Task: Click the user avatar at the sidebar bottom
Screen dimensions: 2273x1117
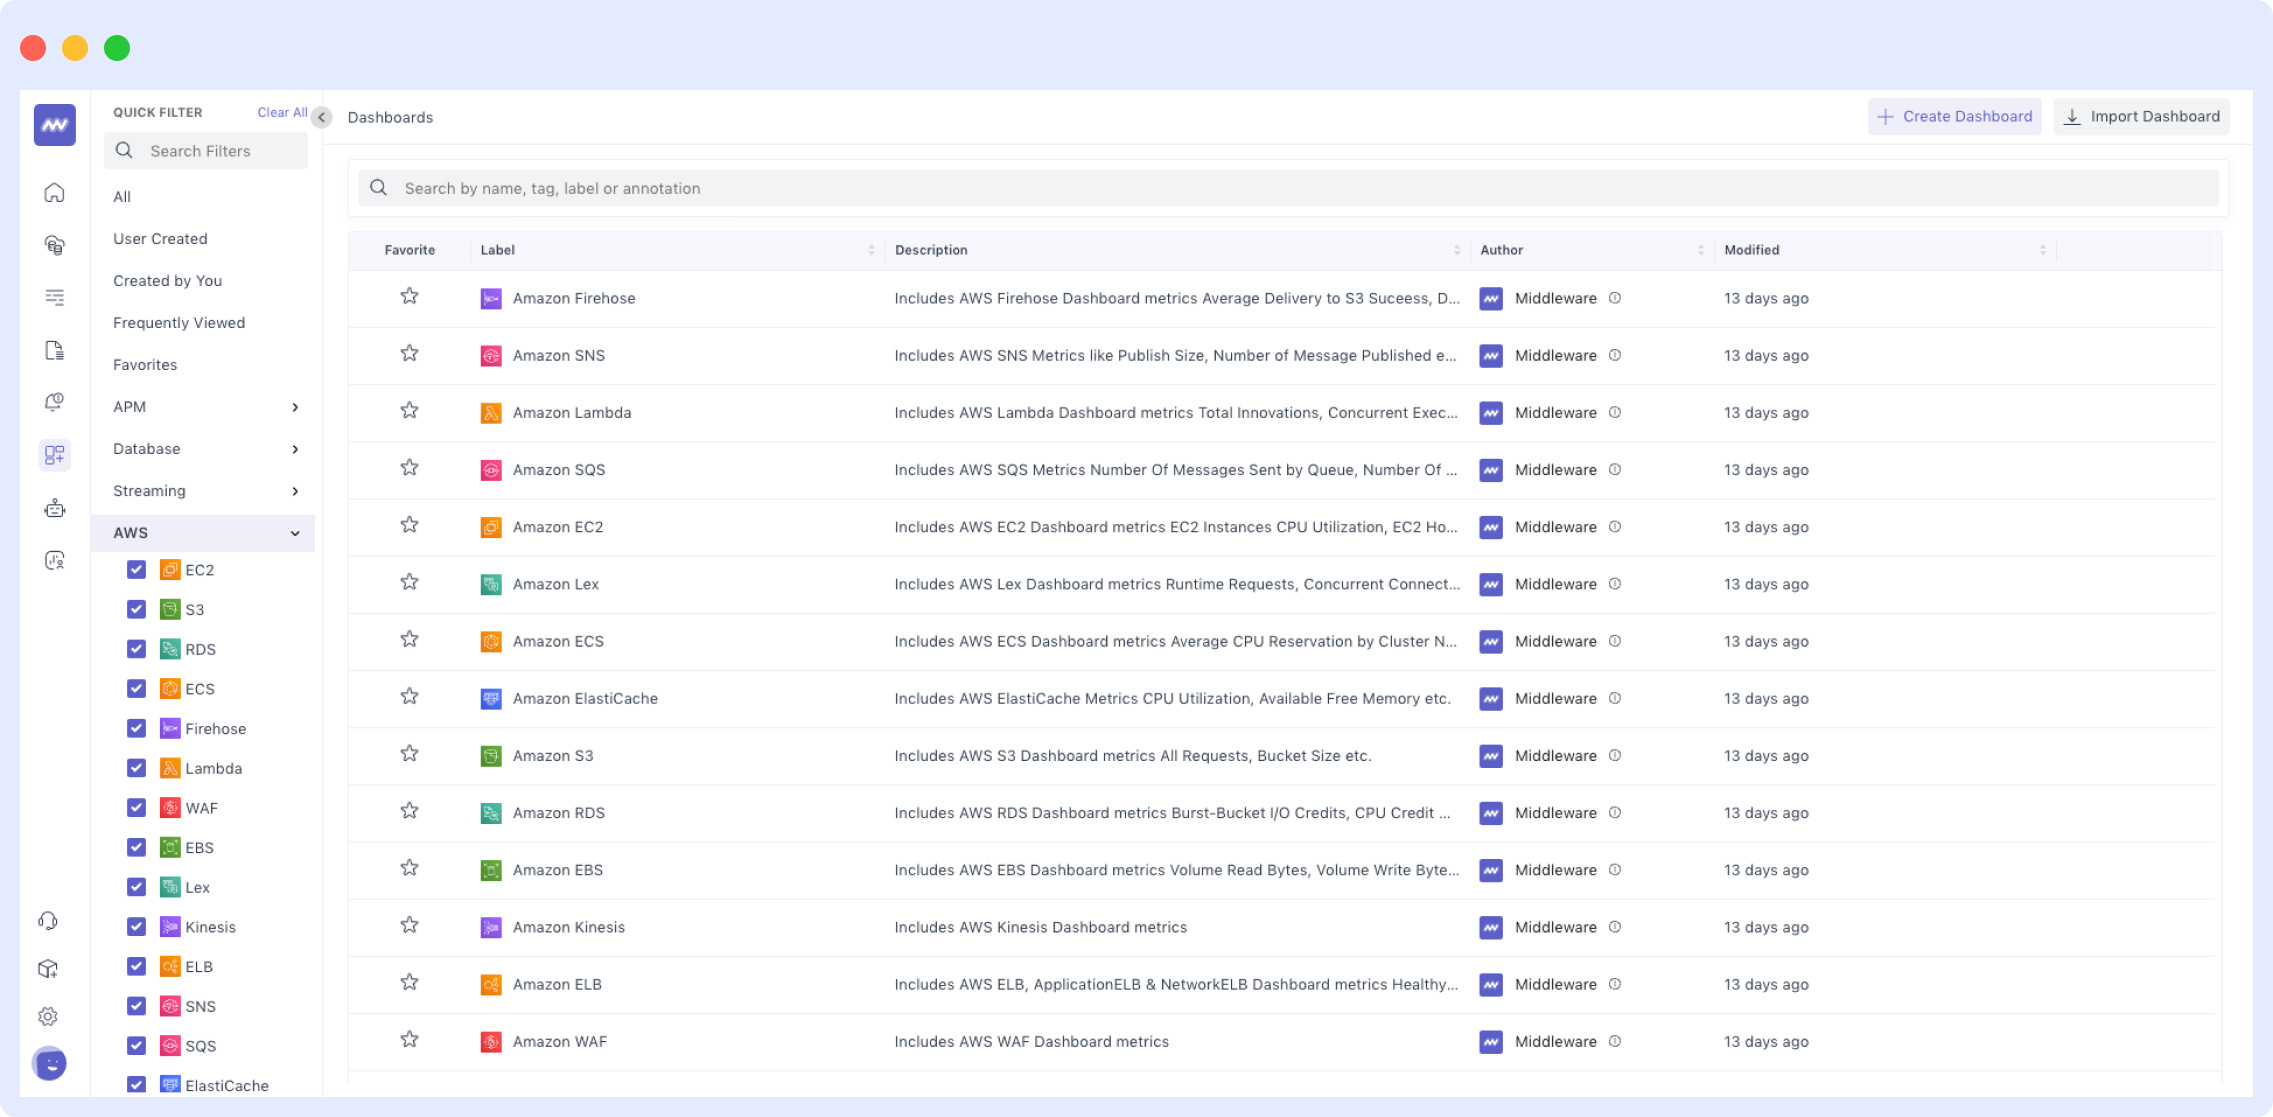Action: click(x=50, y=1063)
